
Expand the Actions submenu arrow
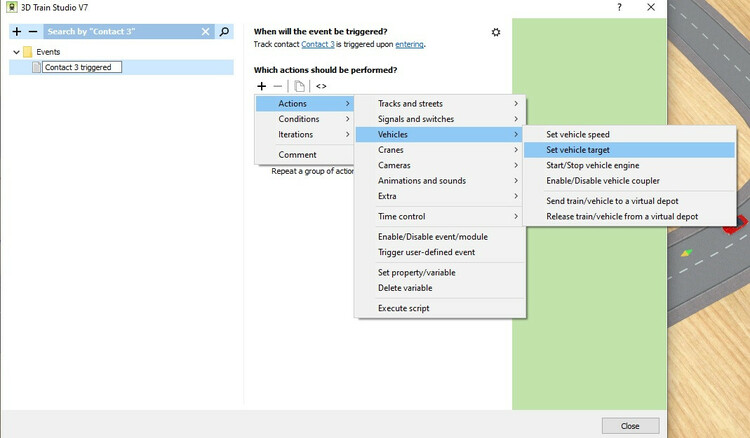(348, 103)
